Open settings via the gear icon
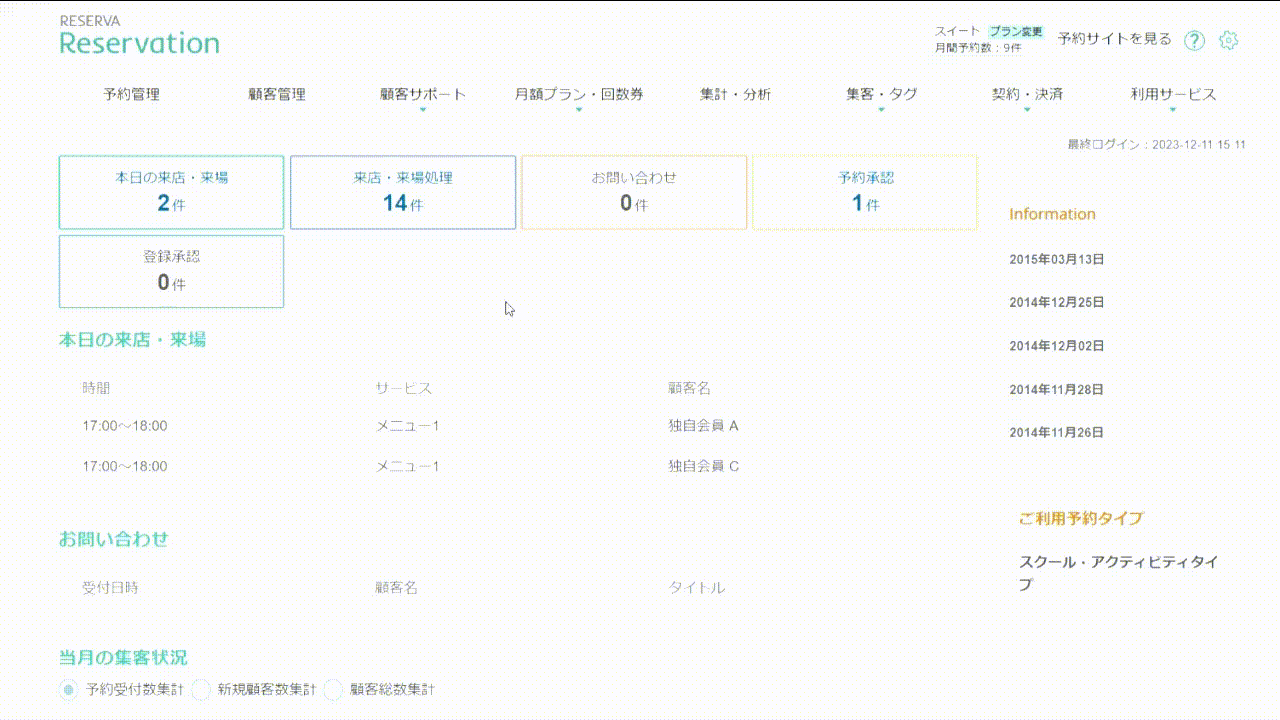1280x720 pixels. tap(1229, 40)
